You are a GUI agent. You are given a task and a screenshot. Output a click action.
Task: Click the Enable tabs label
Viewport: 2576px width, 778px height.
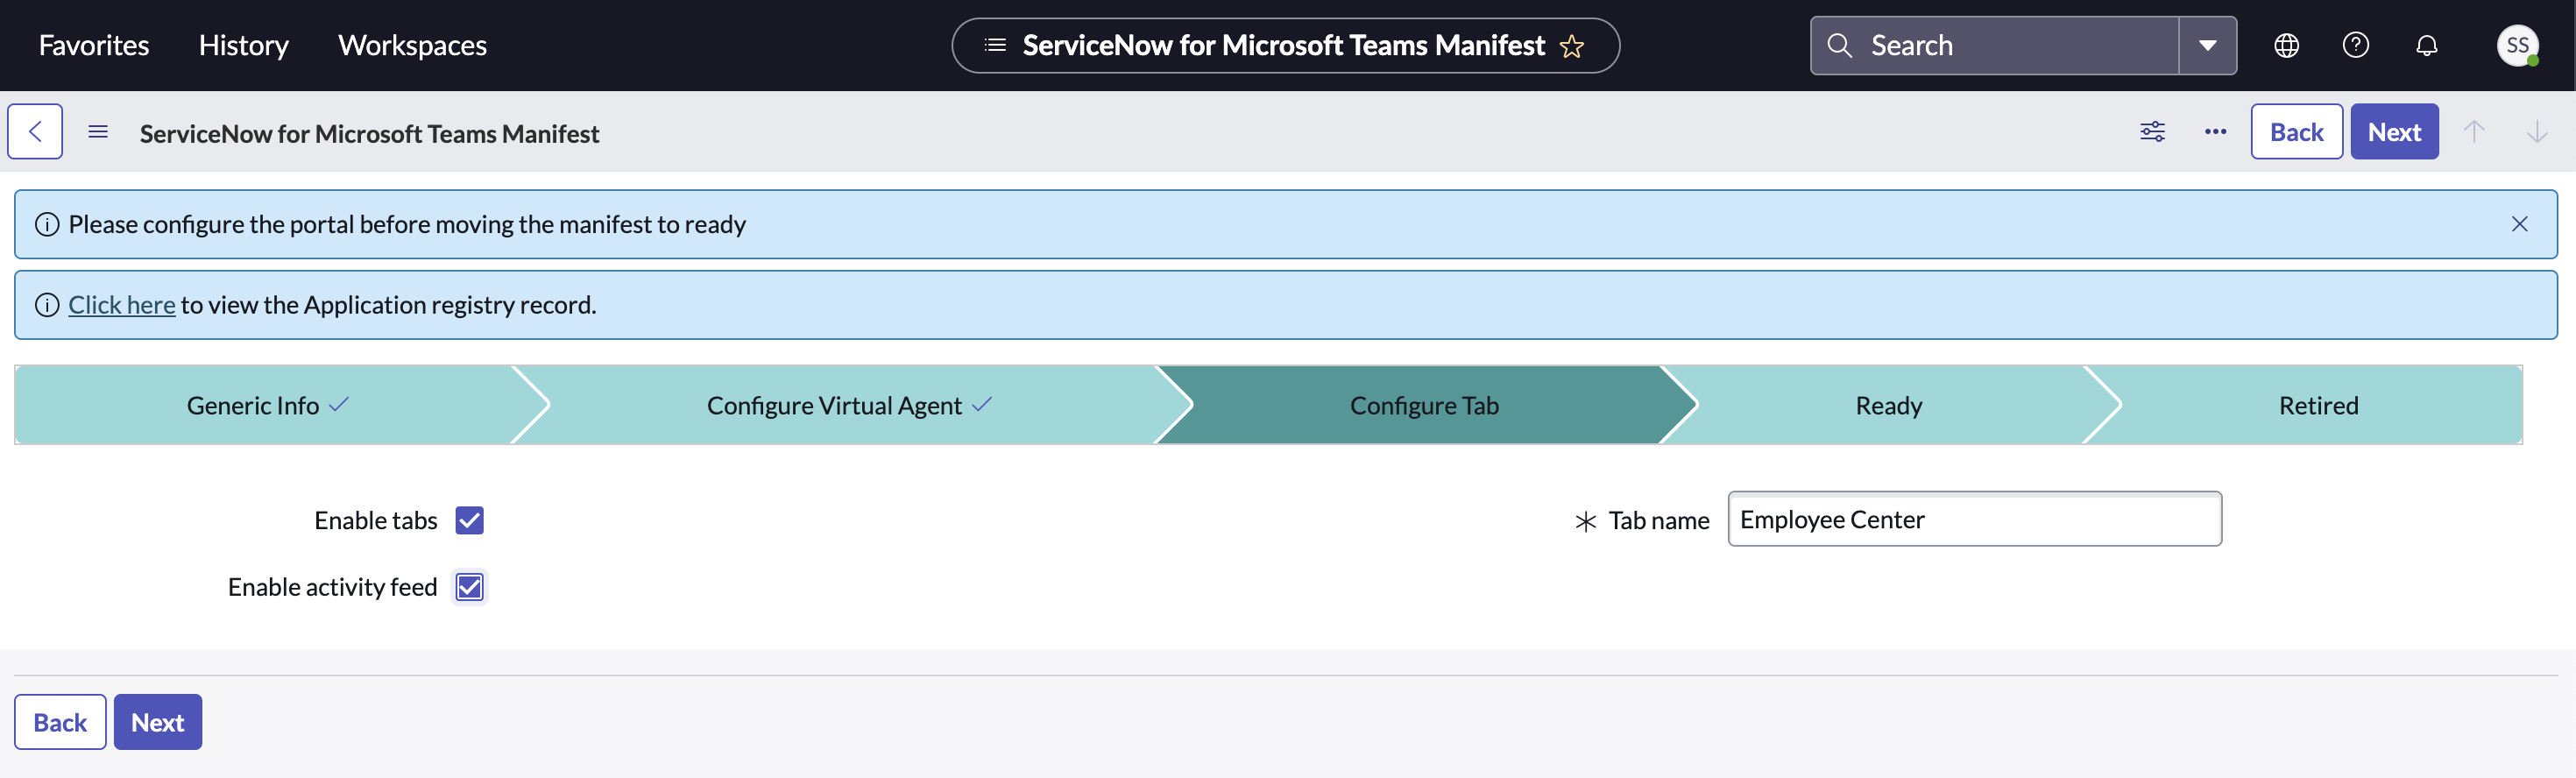click(376, 520)
